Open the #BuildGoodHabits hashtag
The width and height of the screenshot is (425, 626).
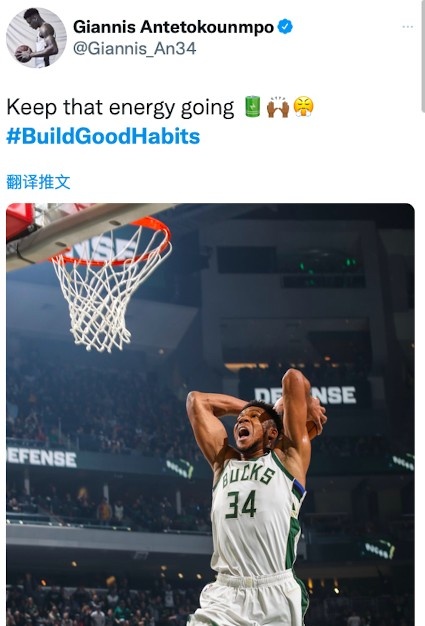tap(103, 136)
